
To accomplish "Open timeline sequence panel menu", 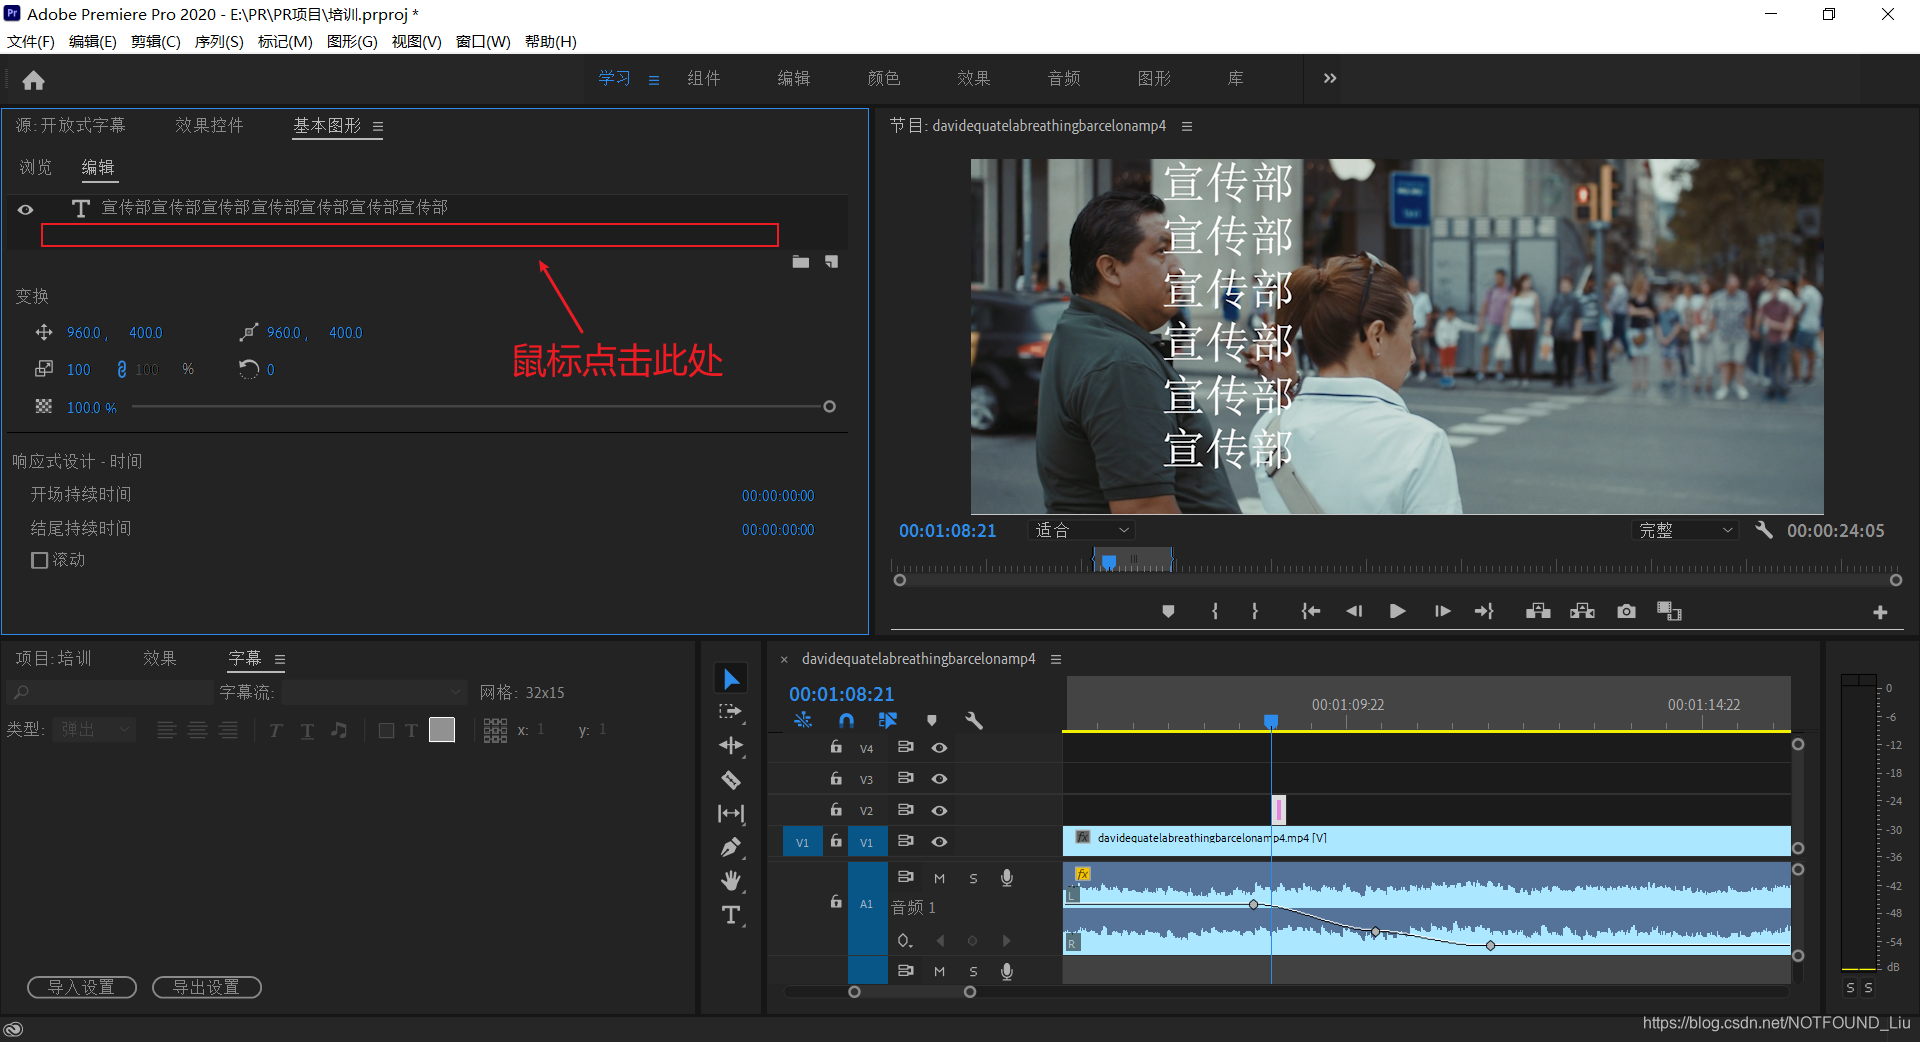I will 1056,659.
